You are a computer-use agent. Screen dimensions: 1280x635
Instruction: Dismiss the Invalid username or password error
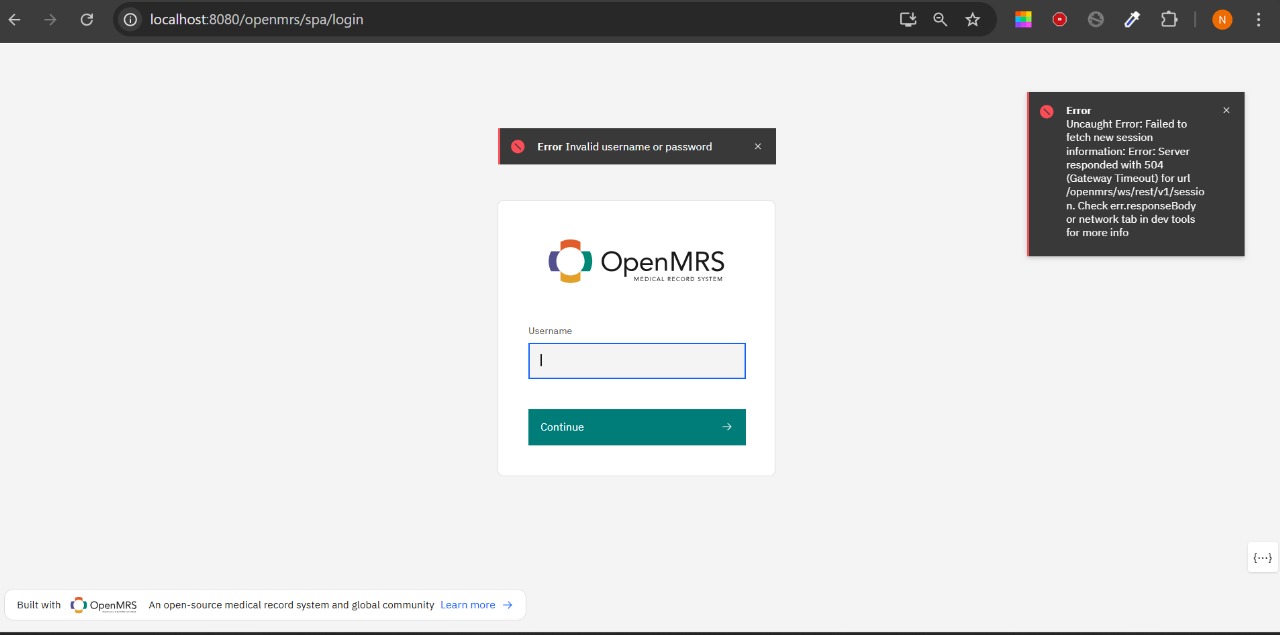click(x=758, y=146)
